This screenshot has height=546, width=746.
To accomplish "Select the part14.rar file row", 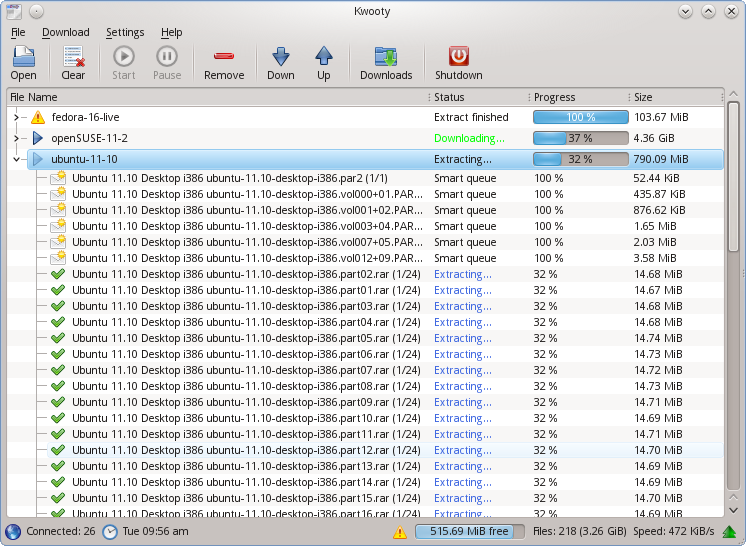I will tap(385, 482).
